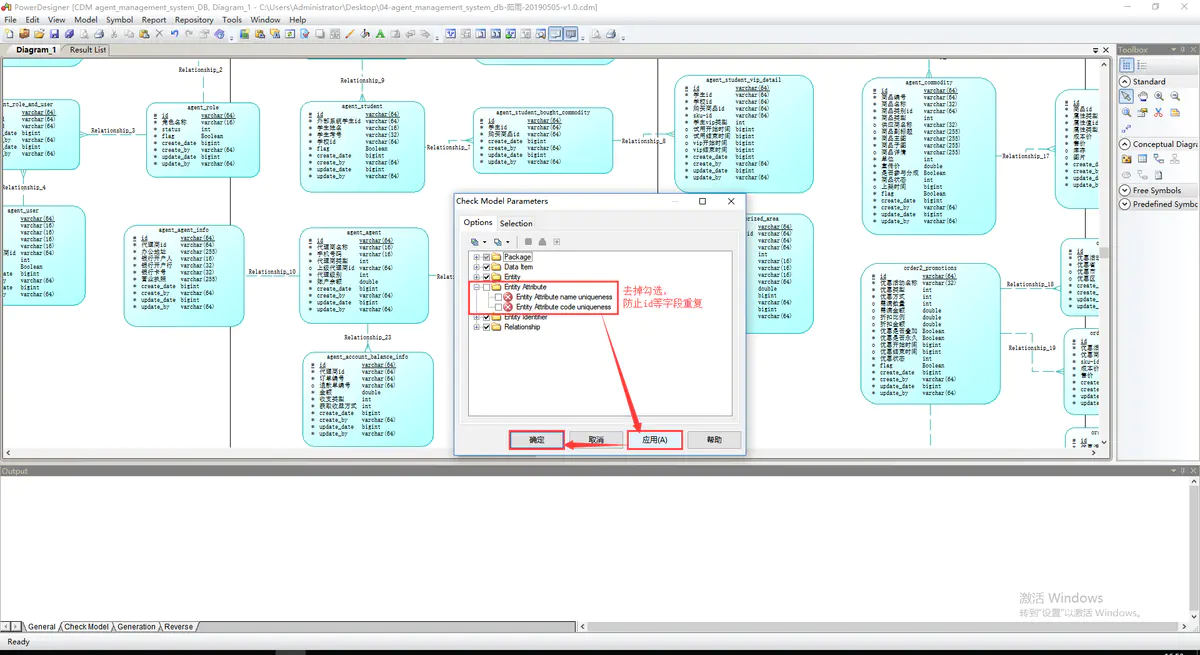Select the Zoom In tool
The width and height of the screenshot is (1200, 655).
tap(1159, 96)
